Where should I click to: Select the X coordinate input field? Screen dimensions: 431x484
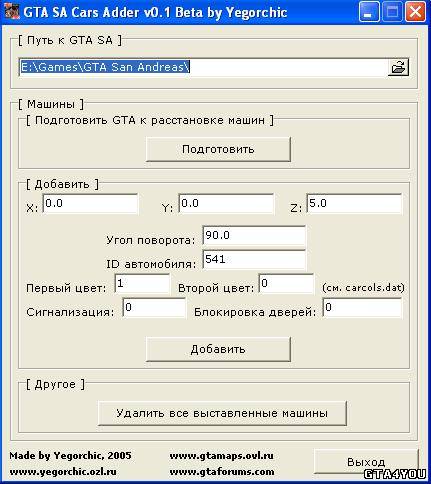[90, 203]
